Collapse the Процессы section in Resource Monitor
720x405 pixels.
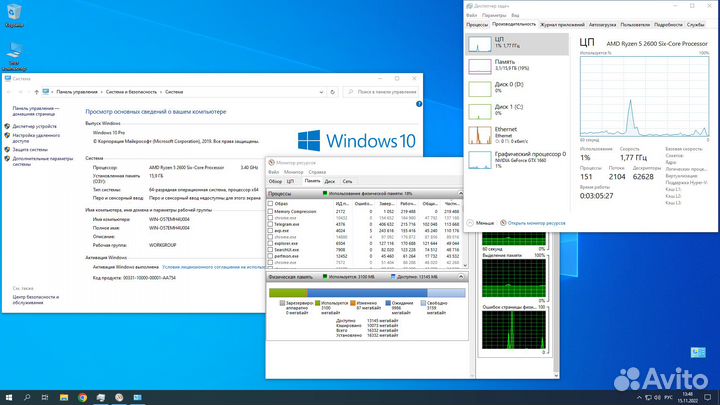pyautogui.click(x=460, y=193)
